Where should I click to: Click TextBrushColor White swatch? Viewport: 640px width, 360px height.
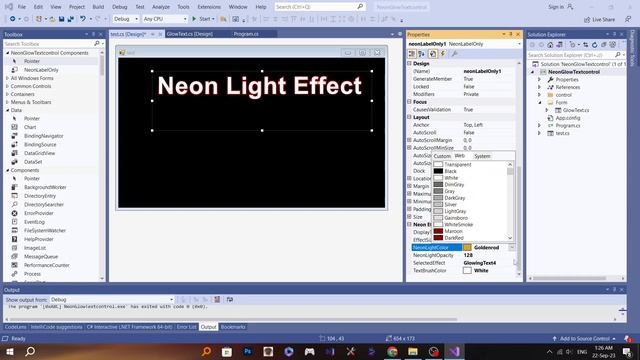tap(467, 270)
